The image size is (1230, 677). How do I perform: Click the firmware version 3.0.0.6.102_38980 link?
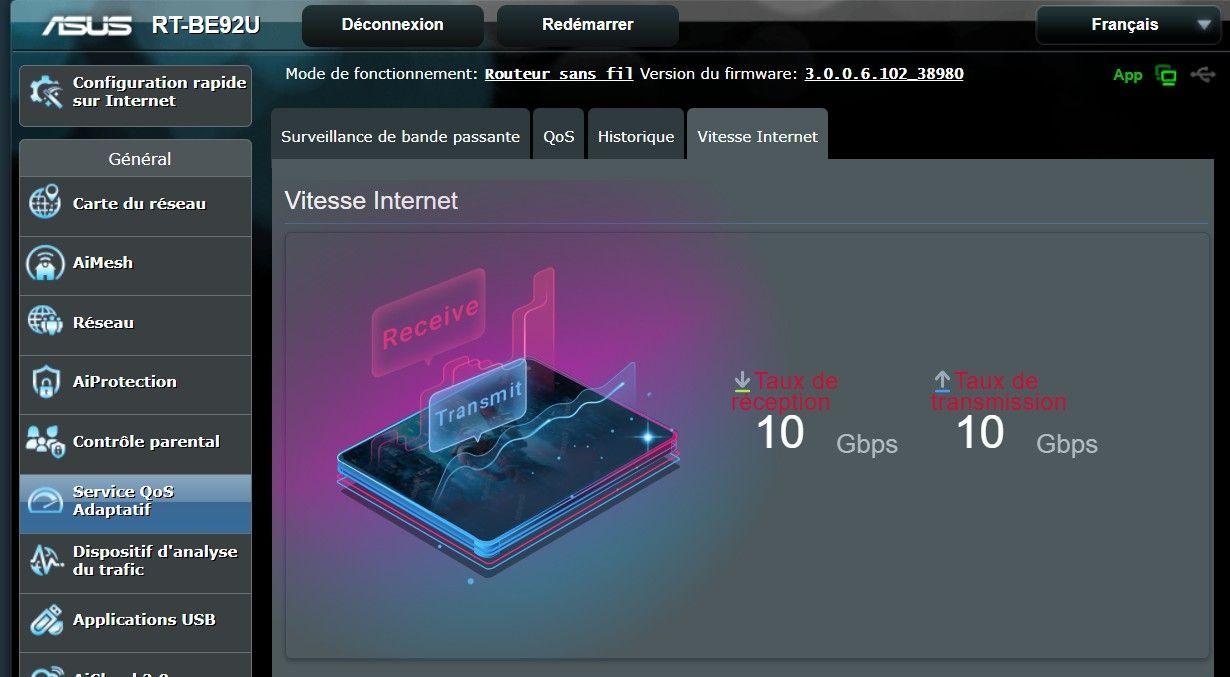click(x=884, y=74)
